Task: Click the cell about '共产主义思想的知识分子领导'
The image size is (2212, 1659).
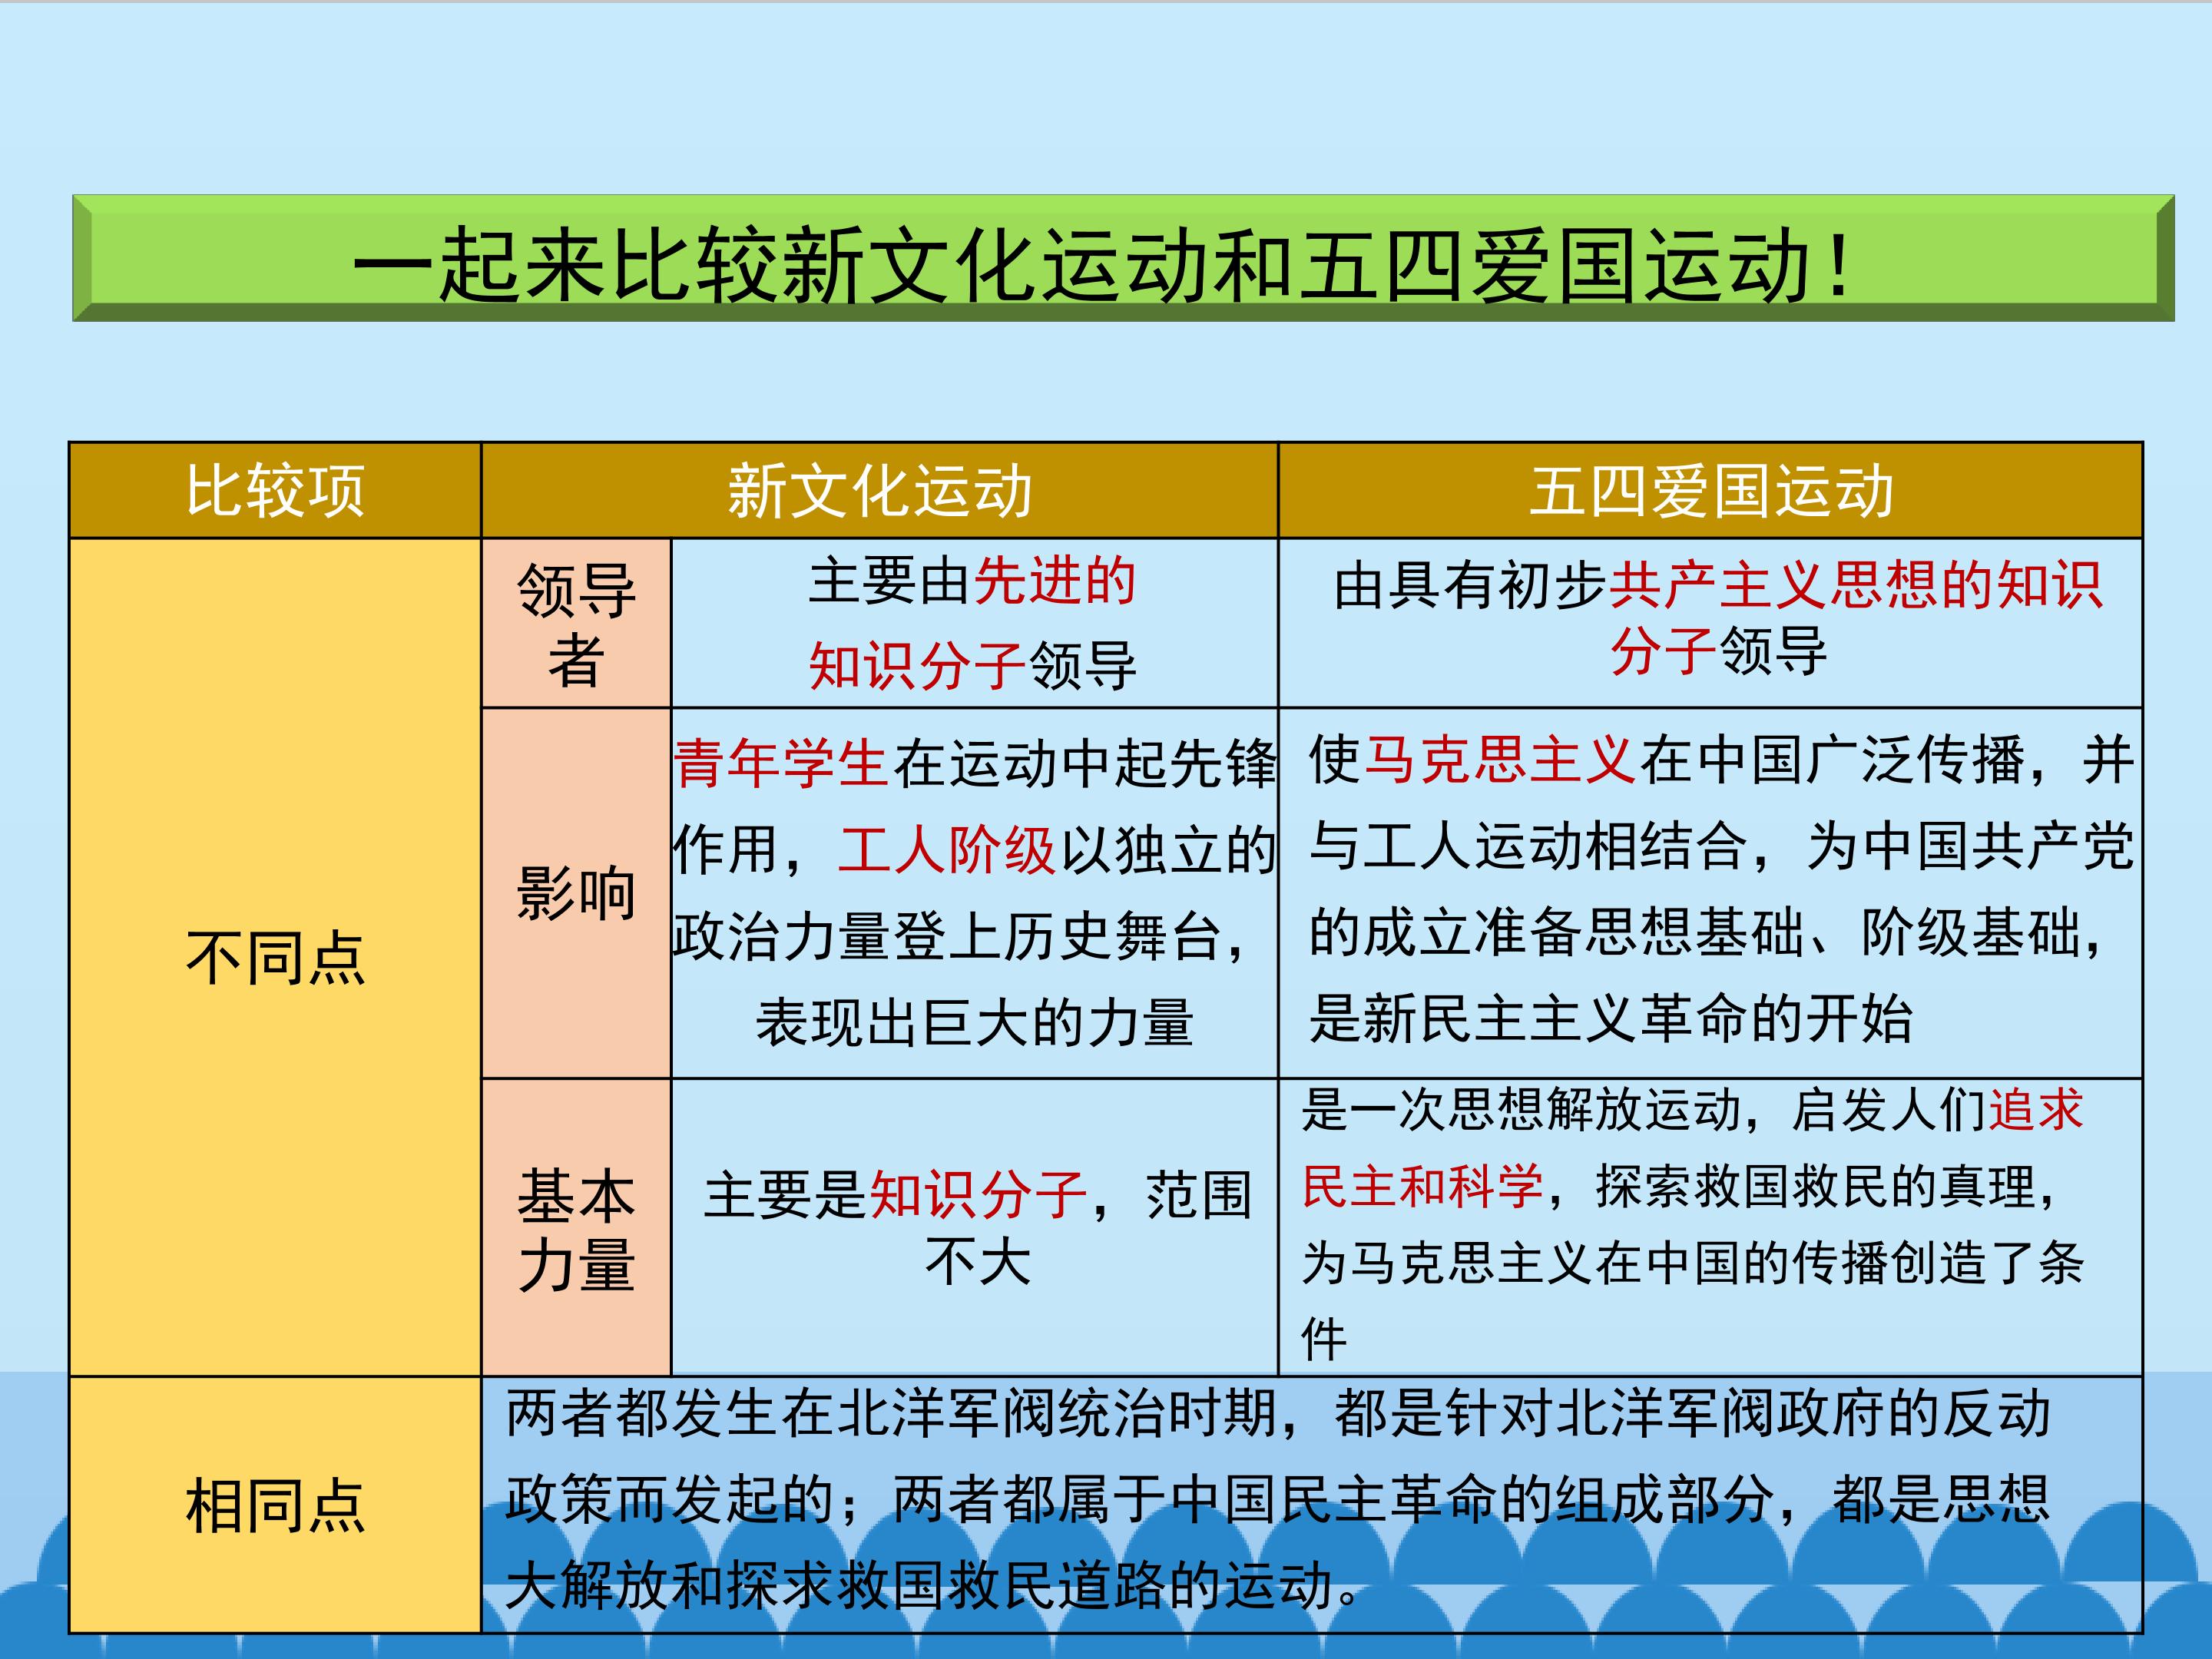Action: tap(1710, 623)
